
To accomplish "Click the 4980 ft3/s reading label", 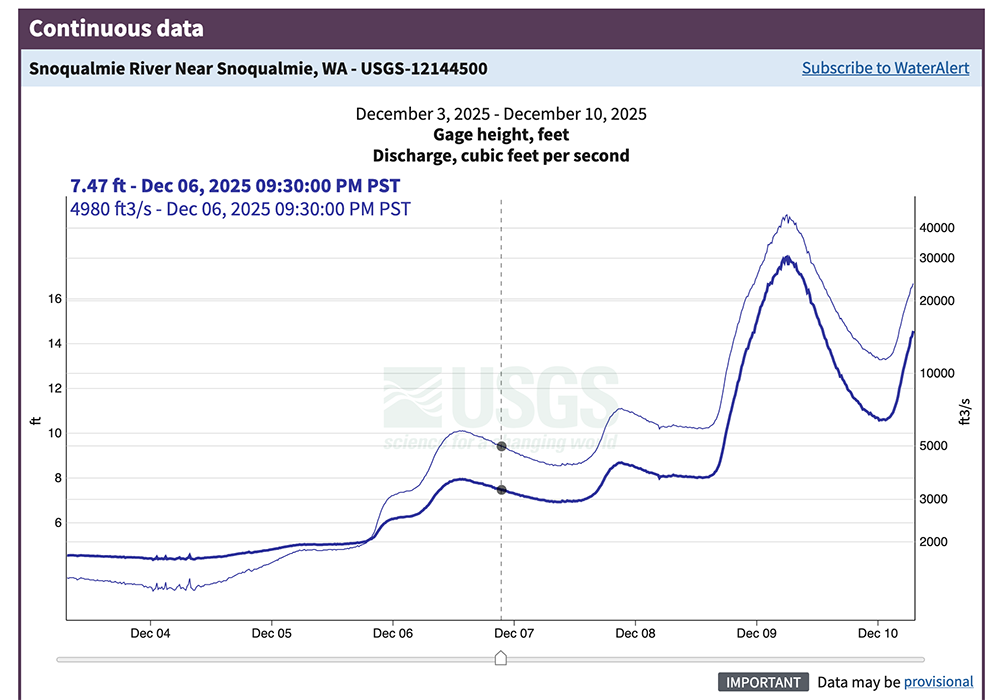I will pyautogui.click(x=240, y=209).
